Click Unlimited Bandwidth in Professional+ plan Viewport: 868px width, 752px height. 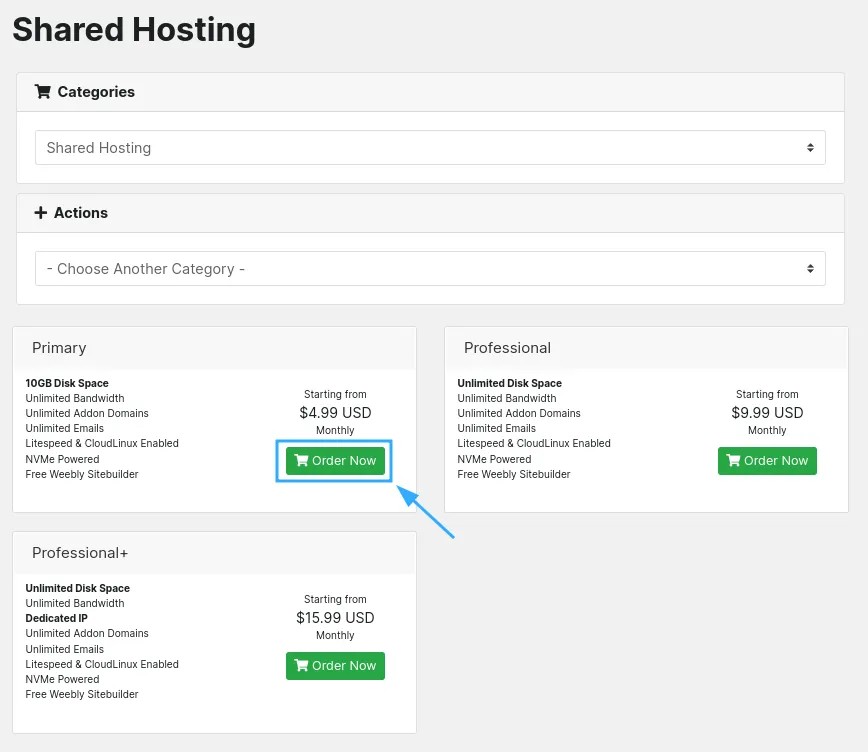[75, 603]
